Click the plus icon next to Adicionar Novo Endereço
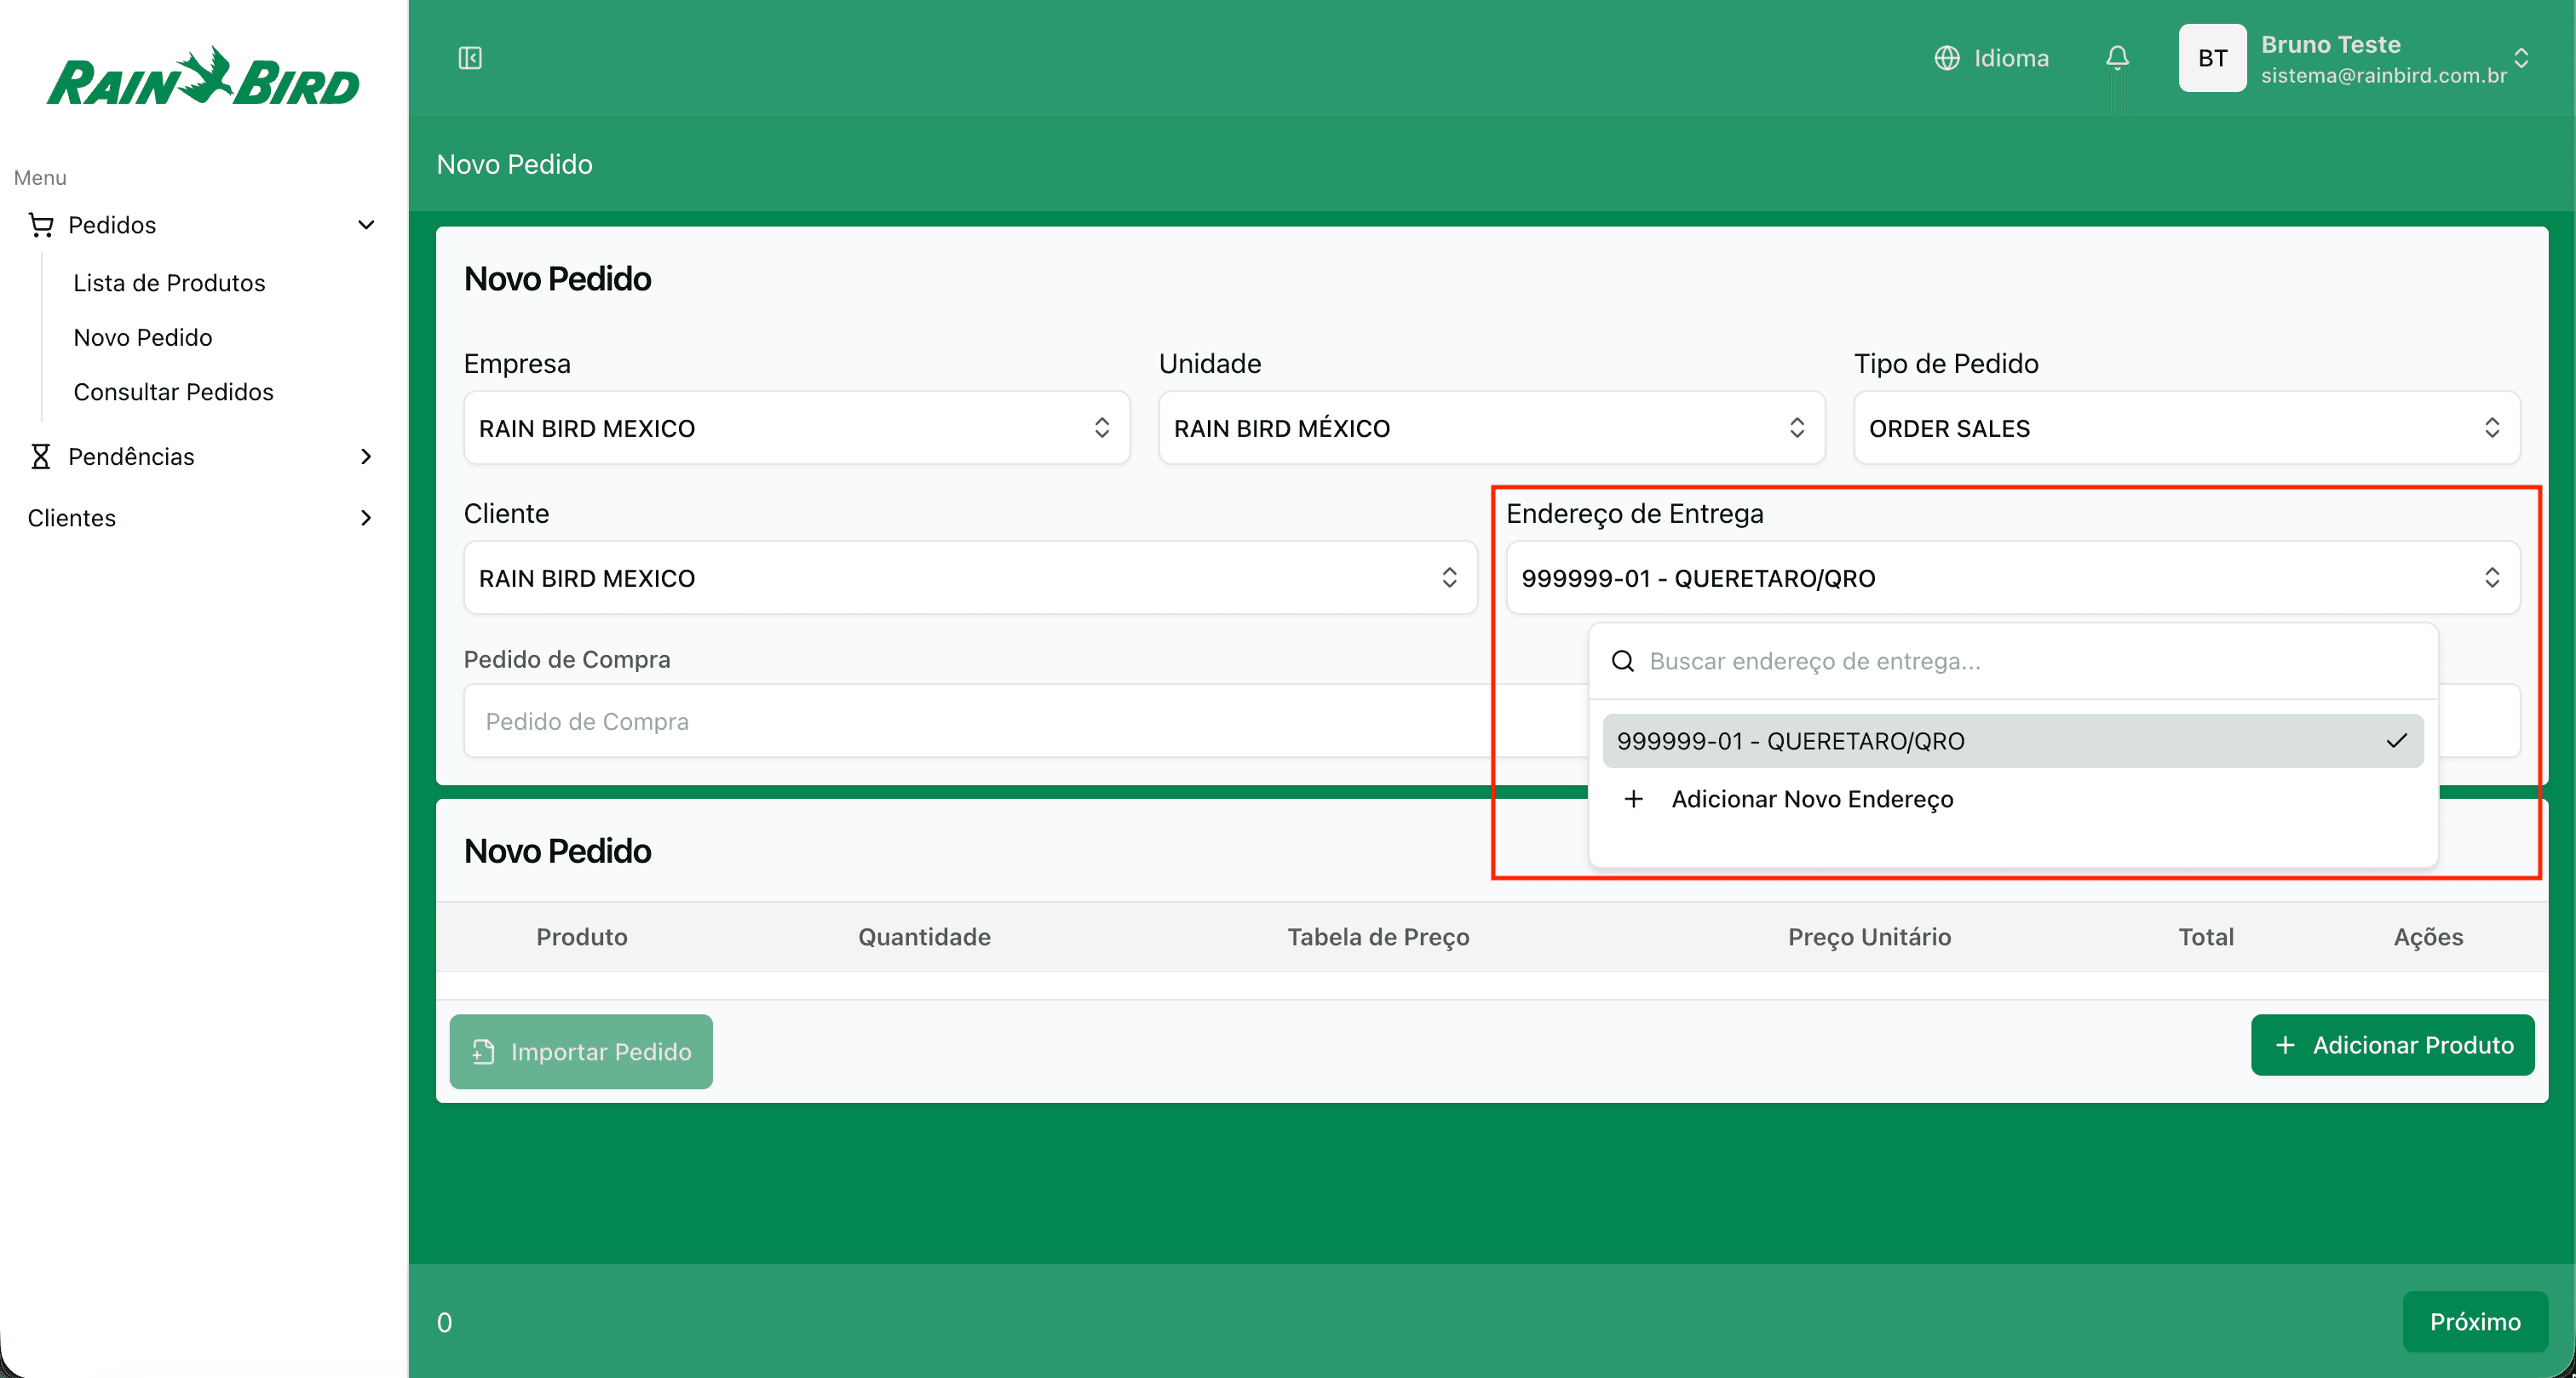This screenshot has width=2576, height=1378. 1635,799
